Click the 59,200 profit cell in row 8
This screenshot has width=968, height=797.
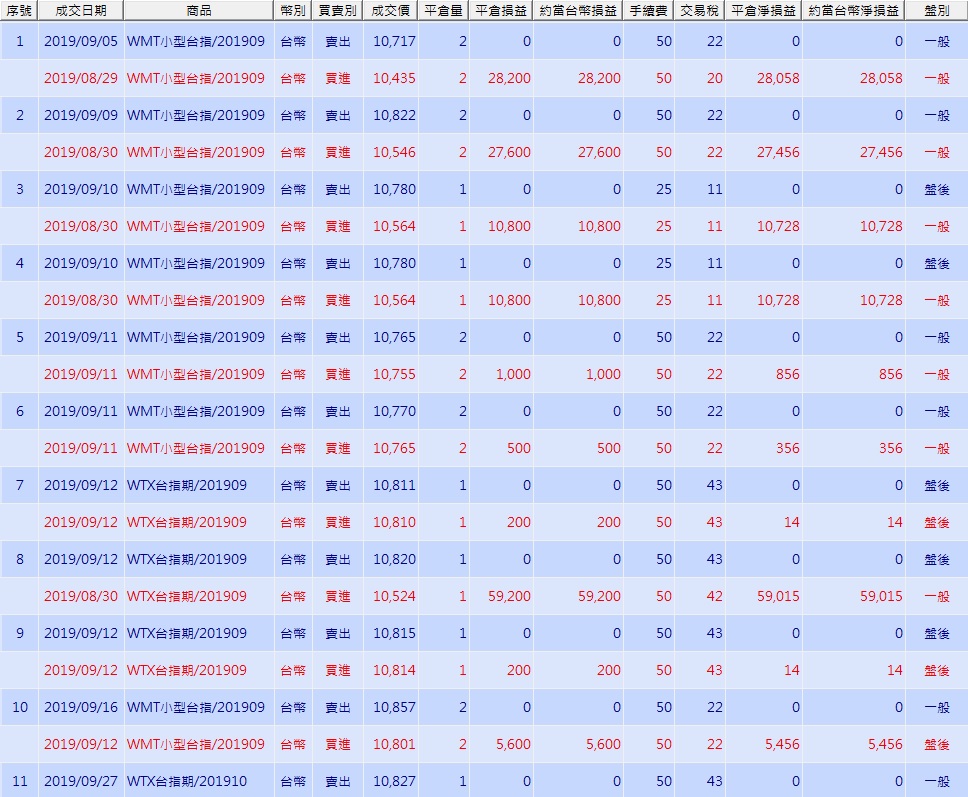[x=509, y=596]
